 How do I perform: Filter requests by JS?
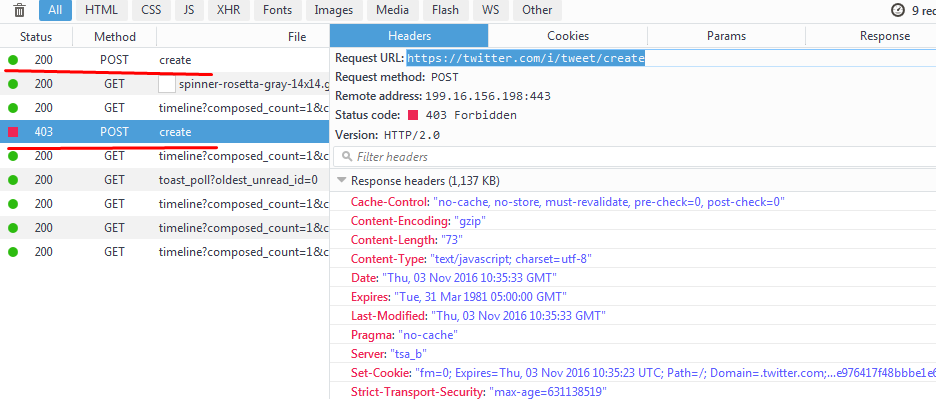point(189,10)
